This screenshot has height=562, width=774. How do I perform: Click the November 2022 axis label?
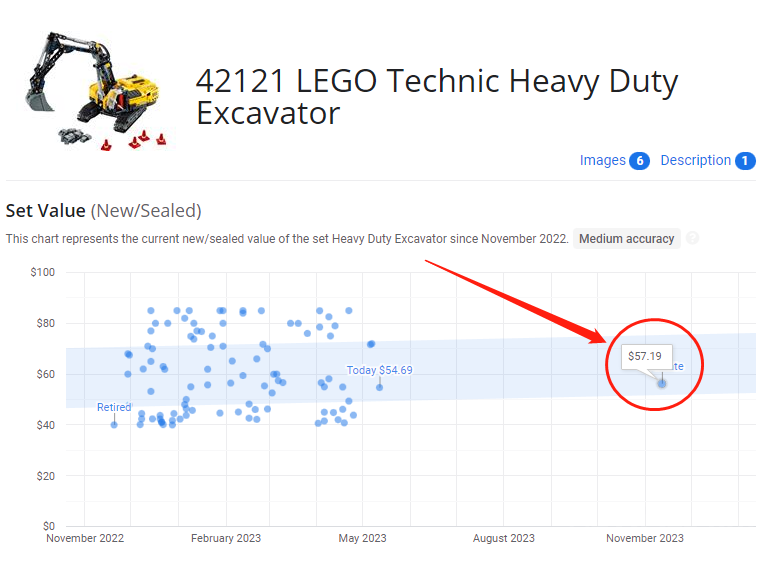pyautogui.click(x=85, y=538)
